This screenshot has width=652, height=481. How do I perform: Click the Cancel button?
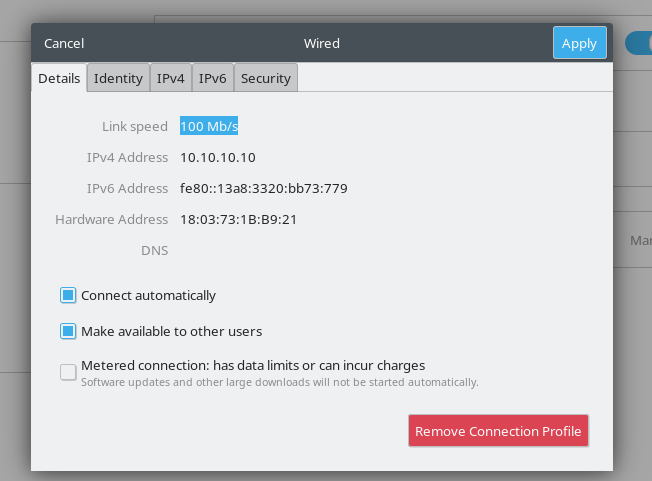tap(64, 43)
